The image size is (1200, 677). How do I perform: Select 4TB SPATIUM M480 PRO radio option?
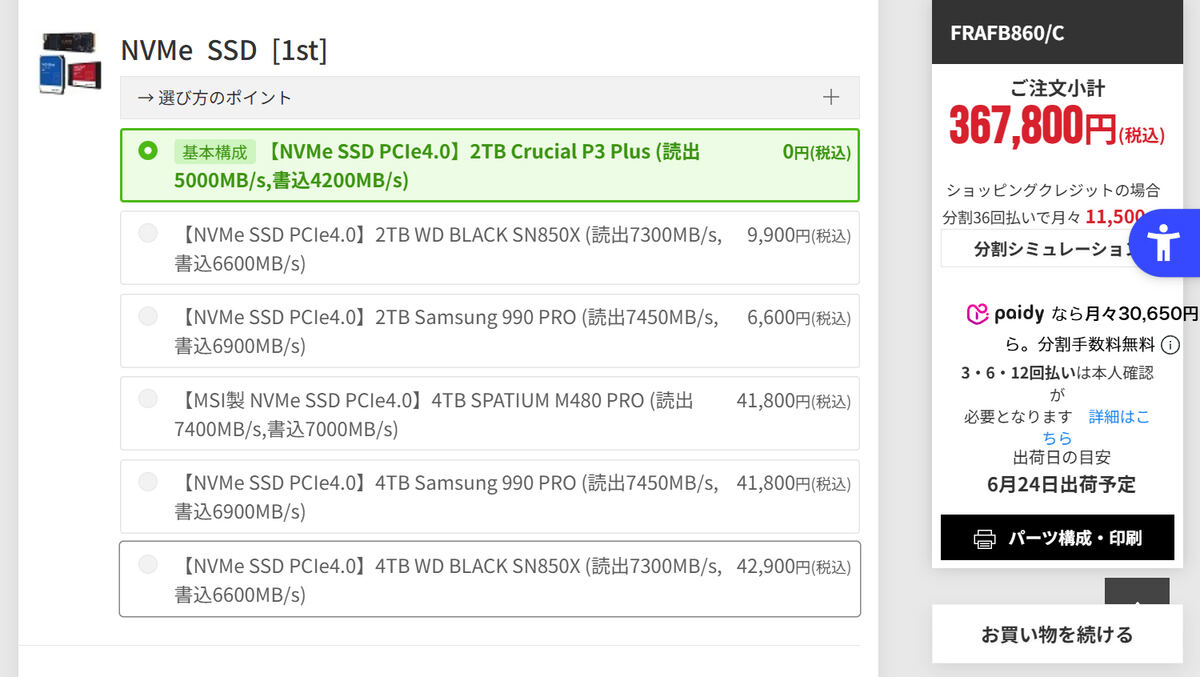click(x=148, y=398)
